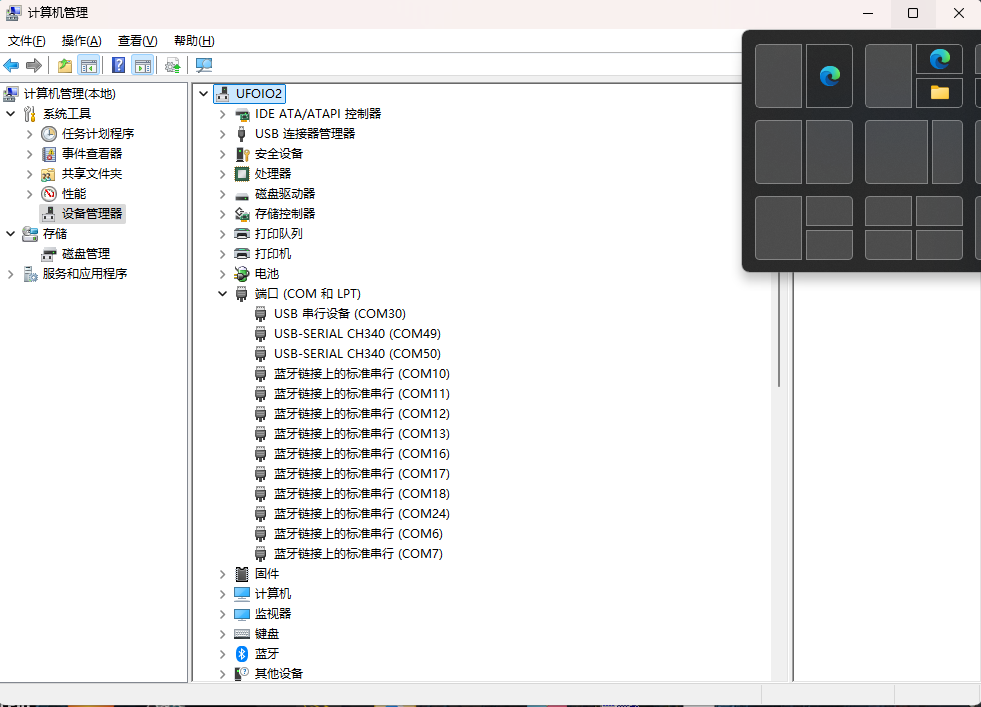Select 蓝牙链接上的标准串行 (COM10)
Viewport: 981px width, 707px height.
[x=362, y=374]
